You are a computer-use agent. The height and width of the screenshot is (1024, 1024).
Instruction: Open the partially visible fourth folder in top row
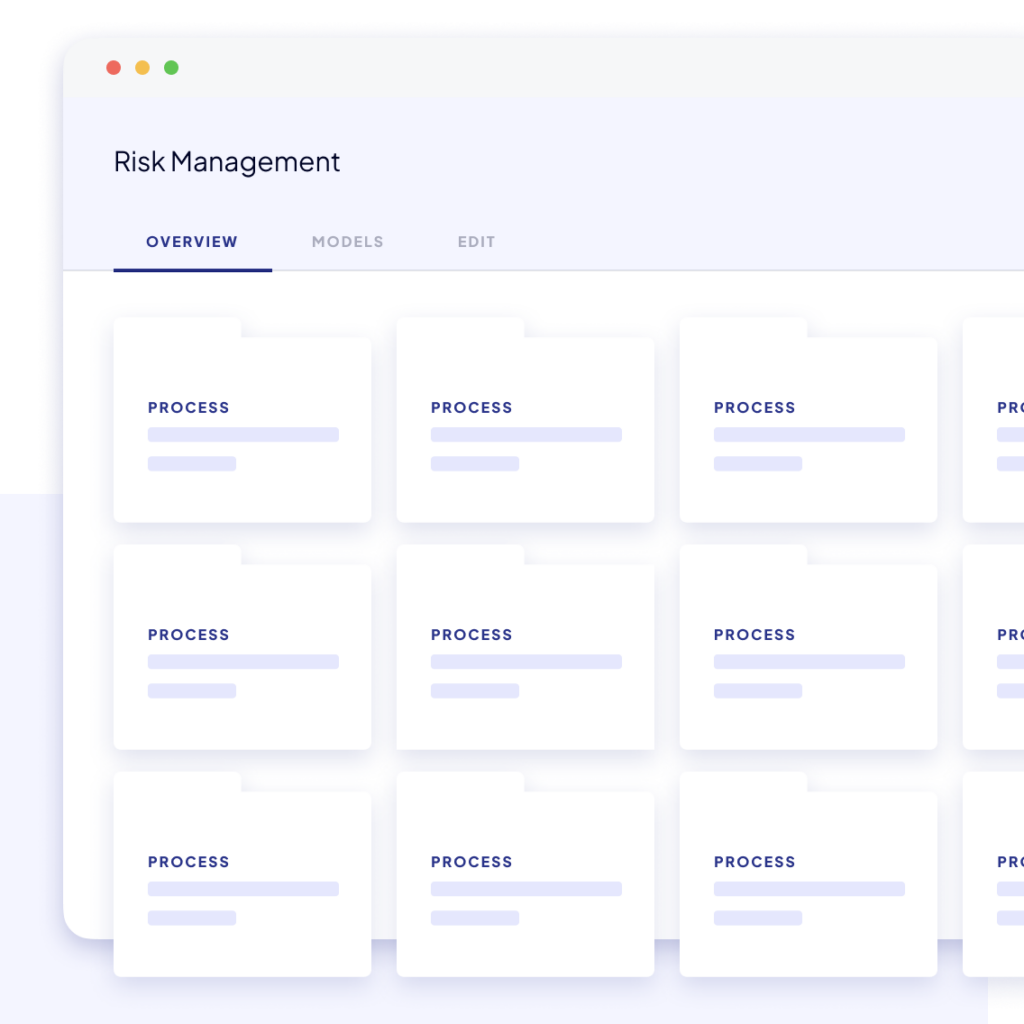[x=995, y=428]
